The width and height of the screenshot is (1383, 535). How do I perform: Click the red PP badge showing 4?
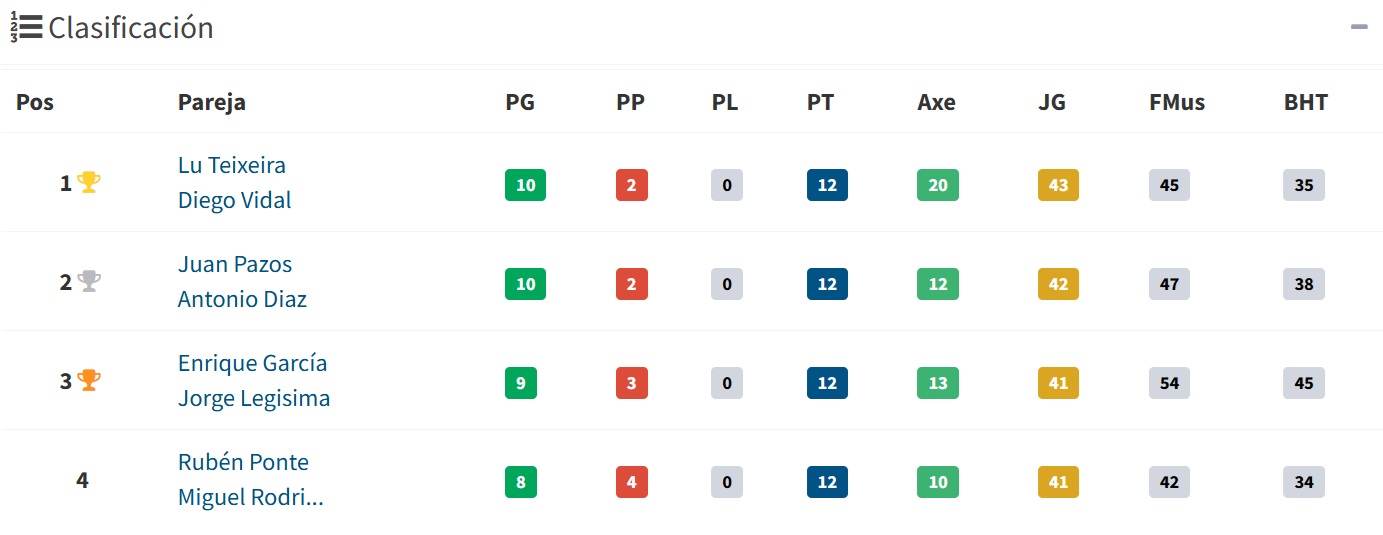(x=631, y=482)
